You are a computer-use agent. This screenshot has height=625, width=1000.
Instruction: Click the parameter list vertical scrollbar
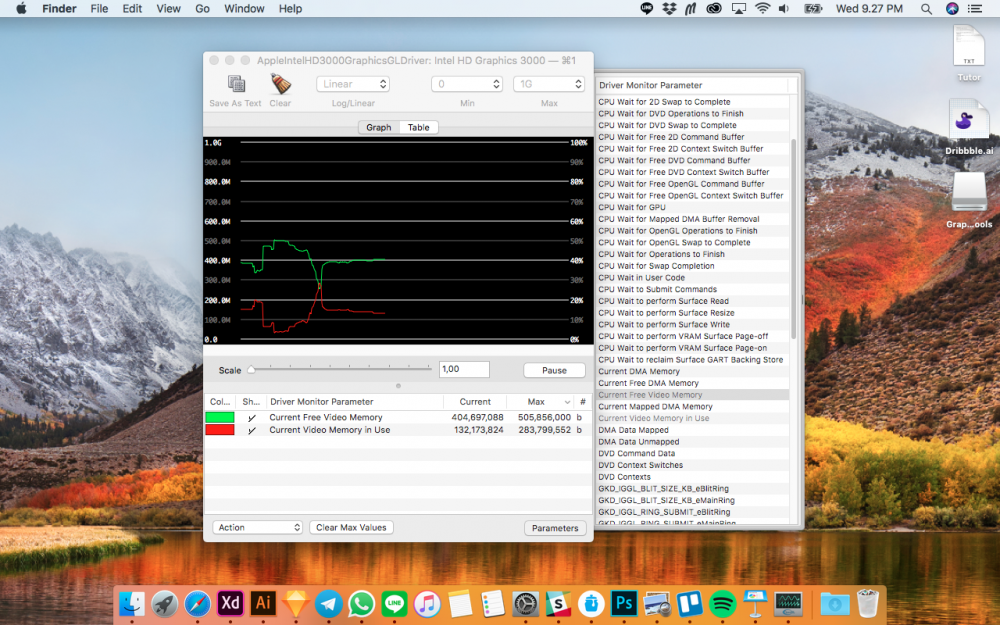click(x=794, y=238)
